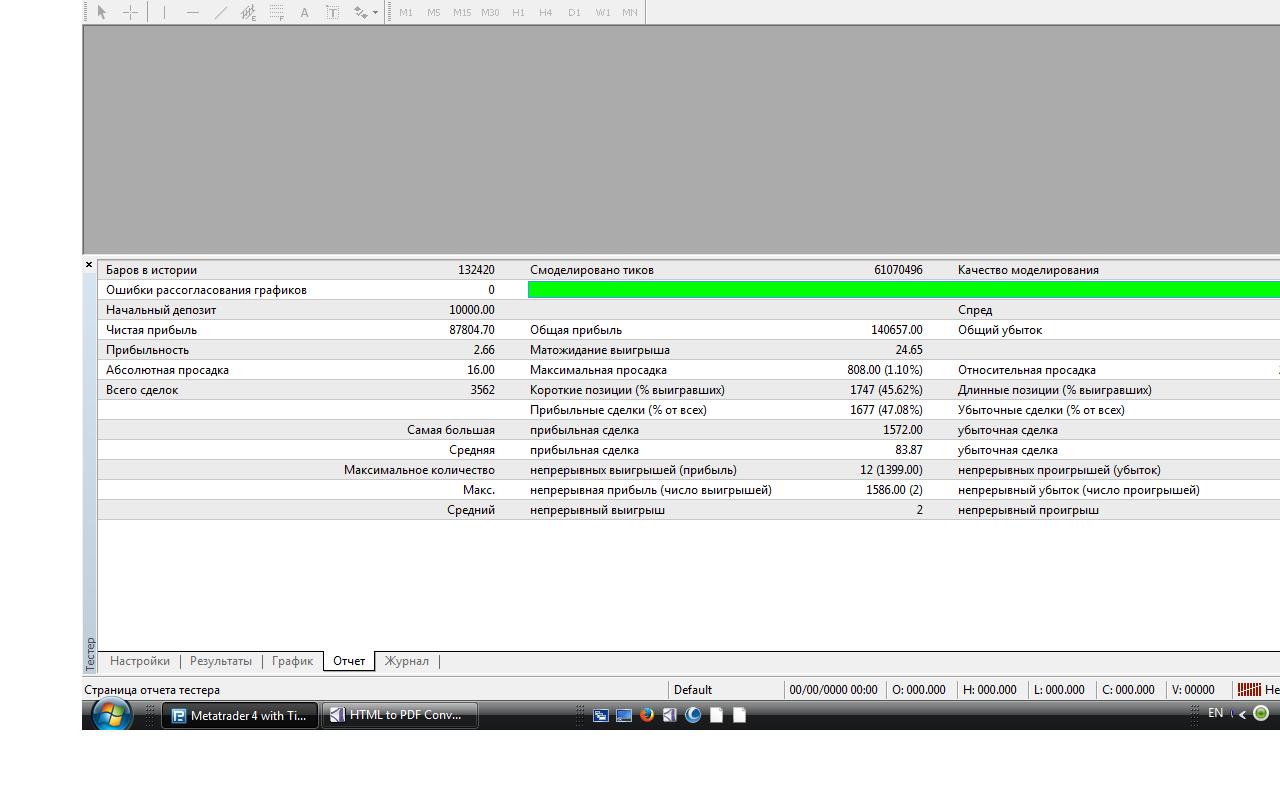Select the cursor arrow tool
Viewport: 1280px width, 800px height.
[x=101, y=12]
